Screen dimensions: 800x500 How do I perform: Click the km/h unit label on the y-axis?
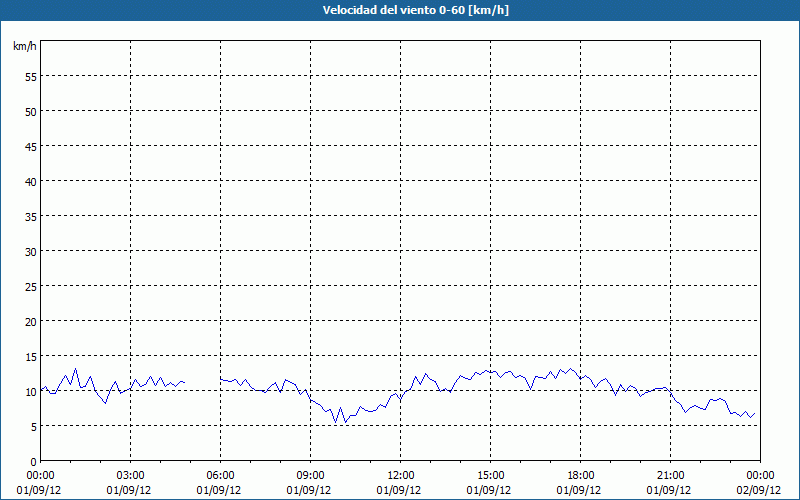[24, 47]
